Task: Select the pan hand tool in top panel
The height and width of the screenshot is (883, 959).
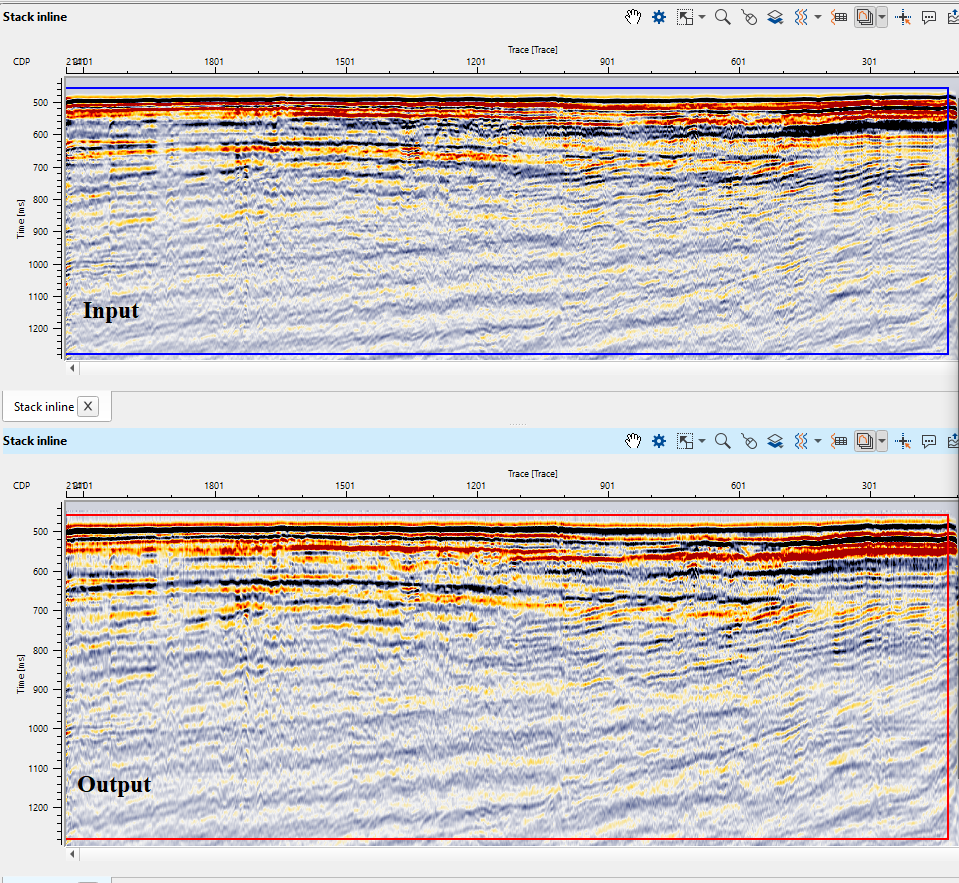Action: 633,17
